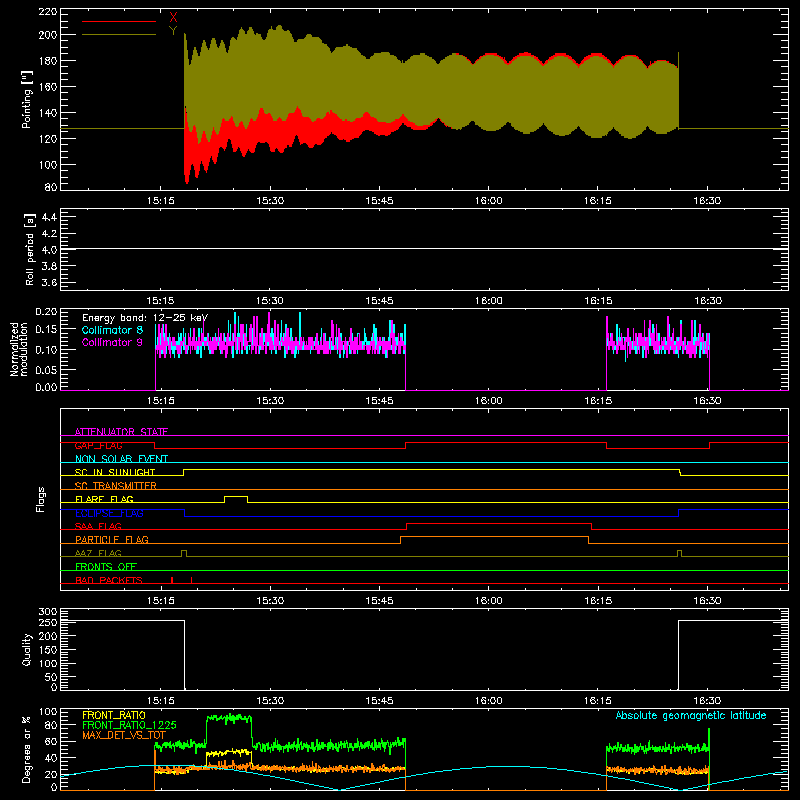
Task: Click the 220 value on the Pointing axis
Action: coord(48,12)
